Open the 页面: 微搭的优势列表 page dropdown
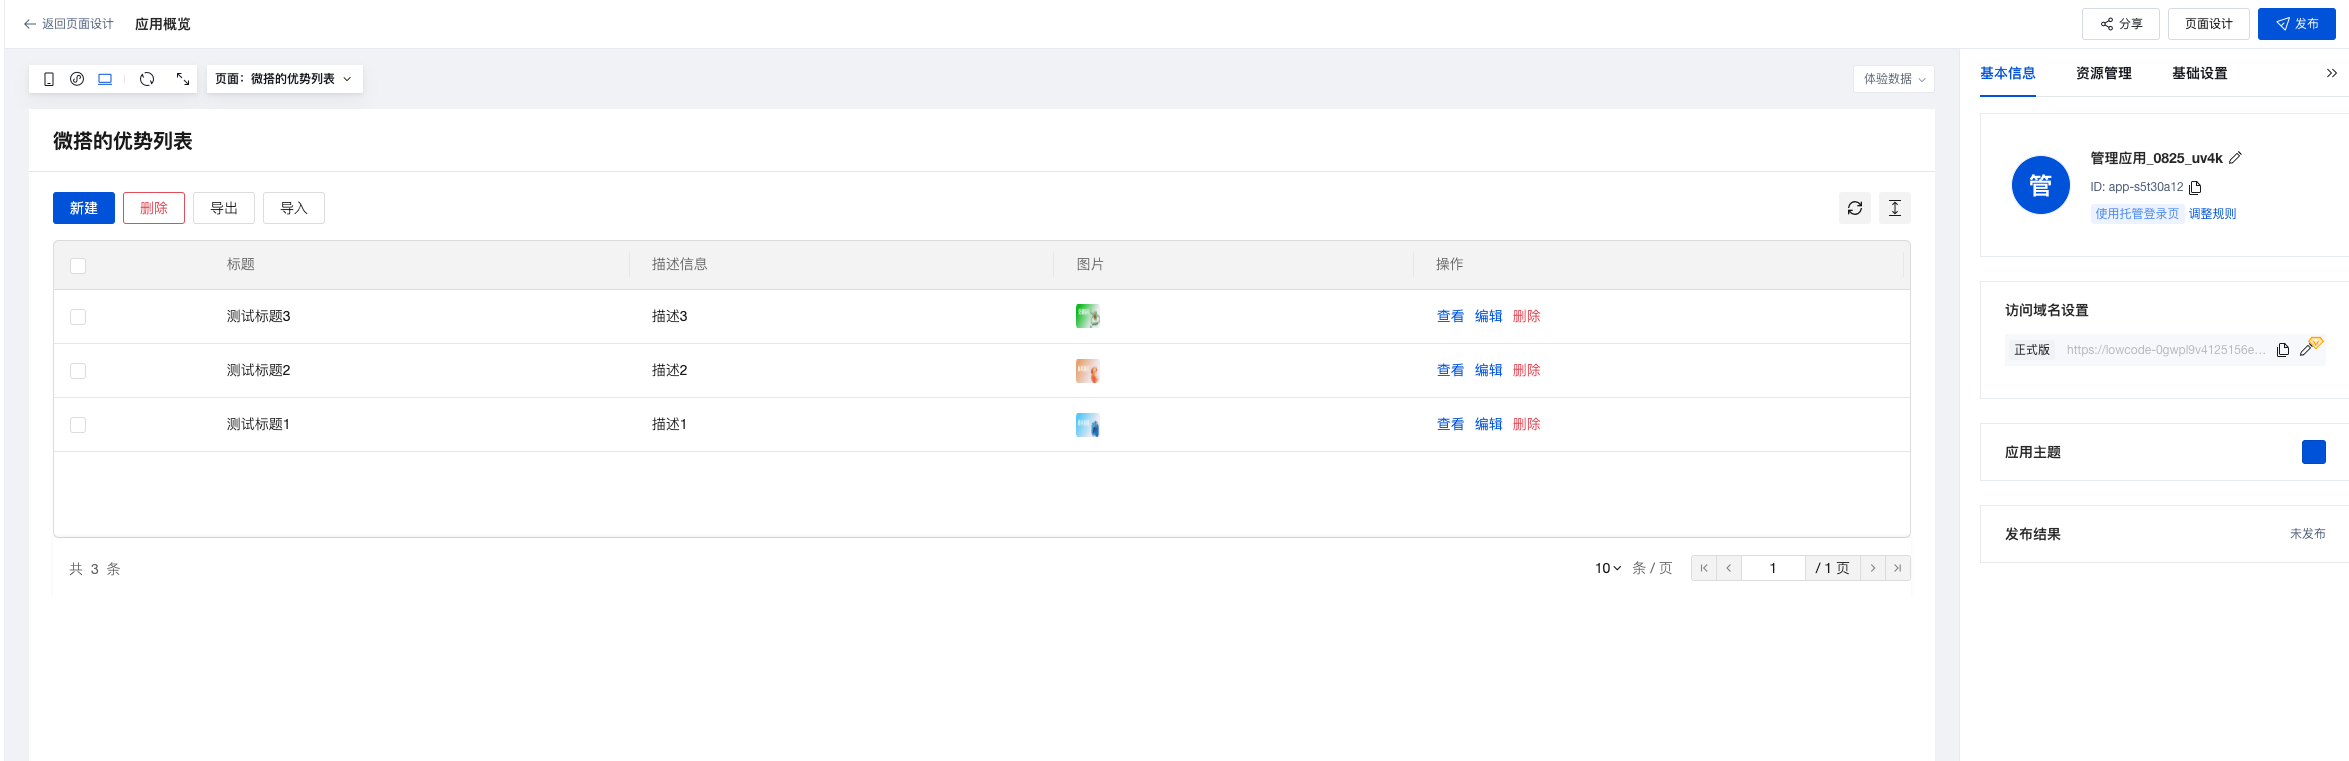The width and height of the screenshot is (2349, 761). tap(284, 79)
